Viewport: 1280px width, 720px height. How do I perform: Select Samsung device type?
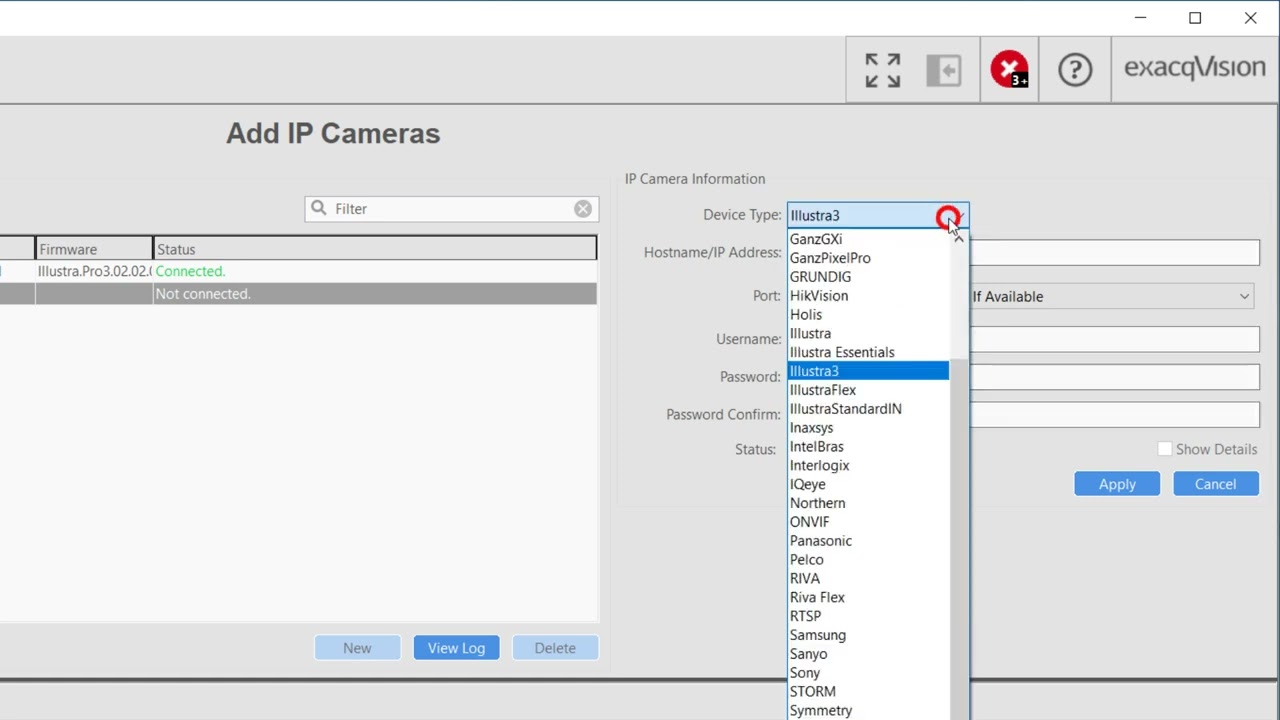(868, 636)
